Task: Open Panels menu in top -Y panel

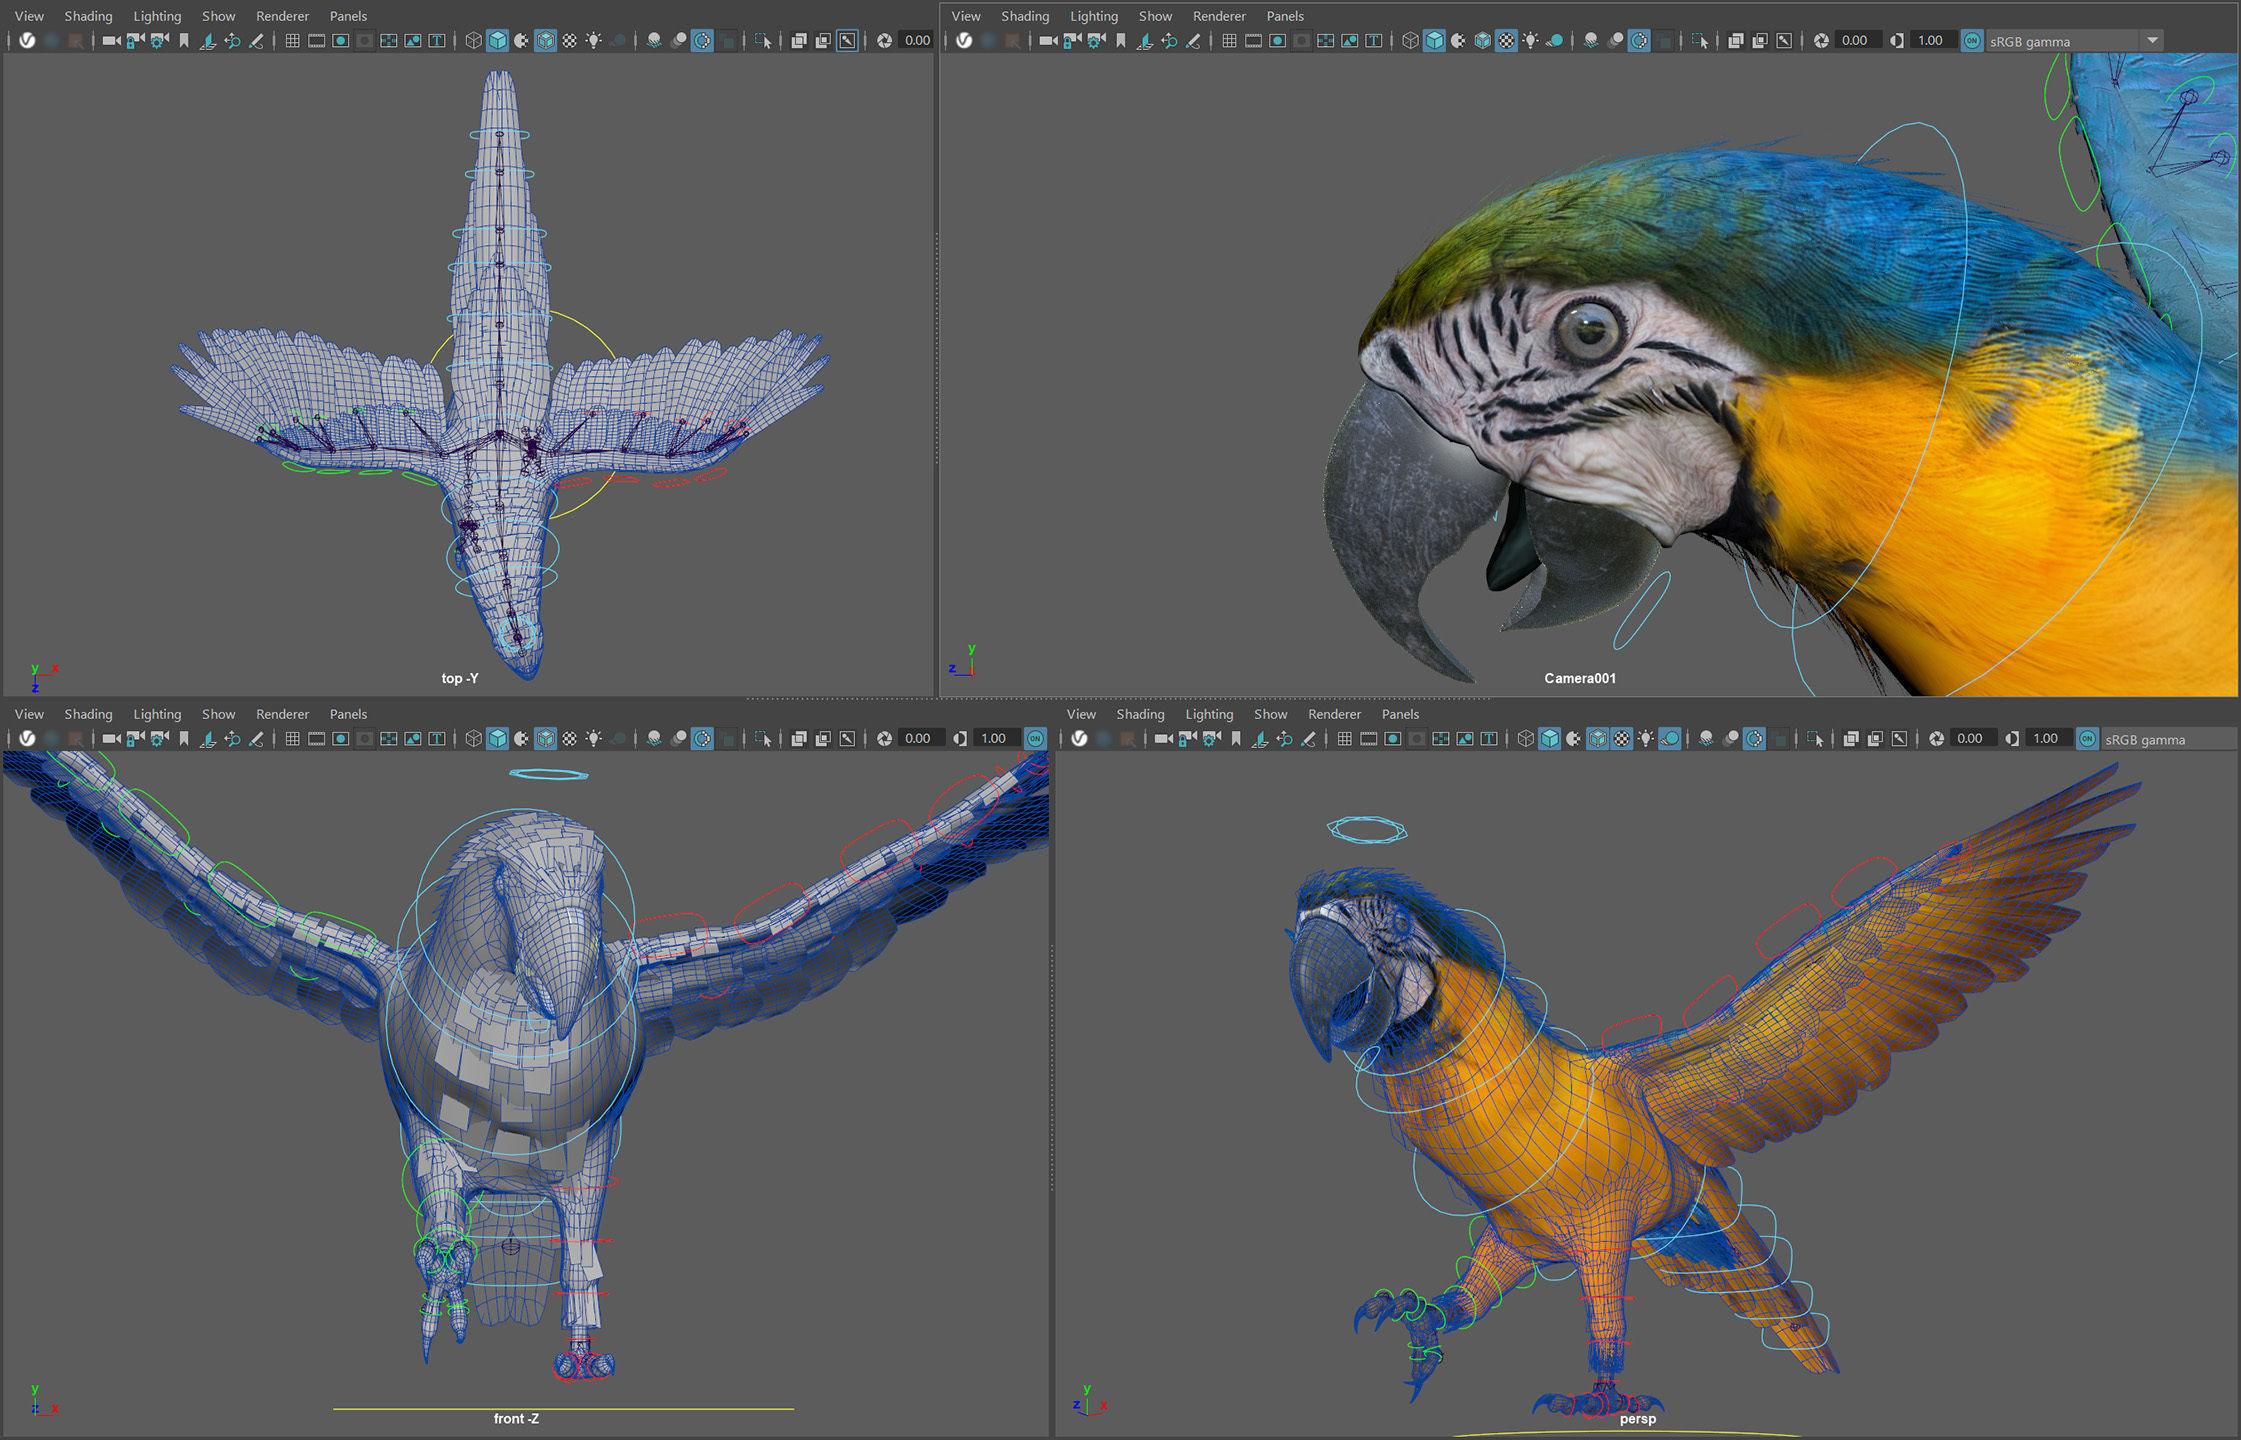Action: [348, 16]
